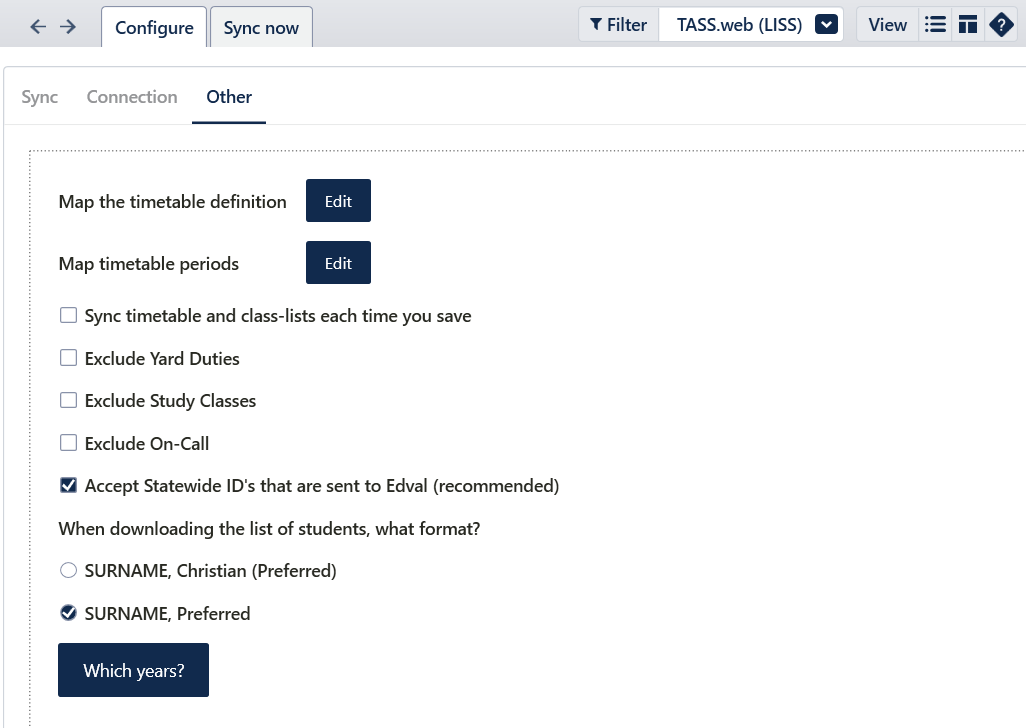Screen dimensions: 1026x728
Task: Edit the timetable definition mapping
Action: 338,201
